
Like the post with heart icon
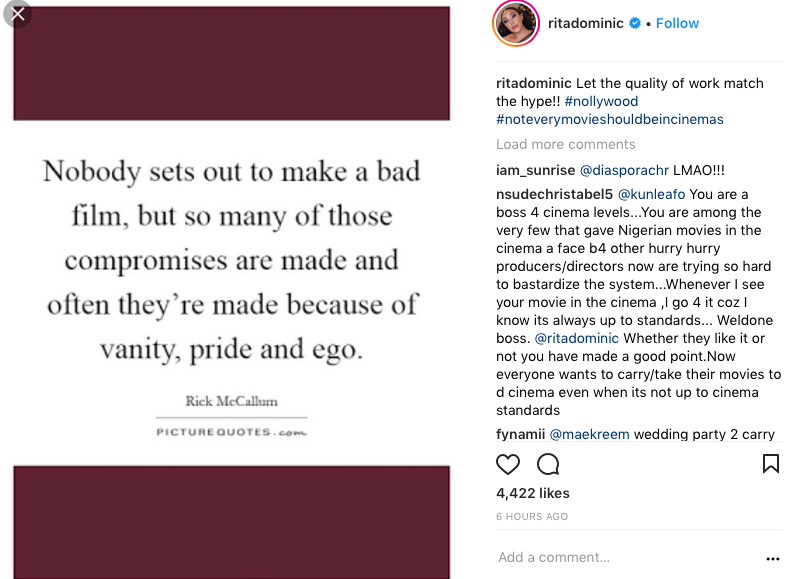tap(507, 464)
